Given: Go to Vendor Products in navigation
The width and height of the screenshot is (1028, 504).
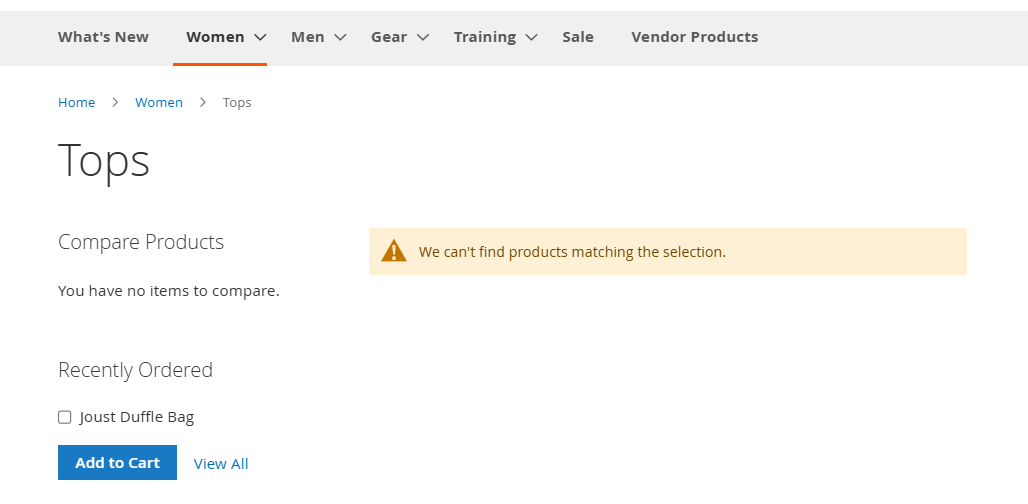Looking at the screenshot, I should [x=694, y=37].
